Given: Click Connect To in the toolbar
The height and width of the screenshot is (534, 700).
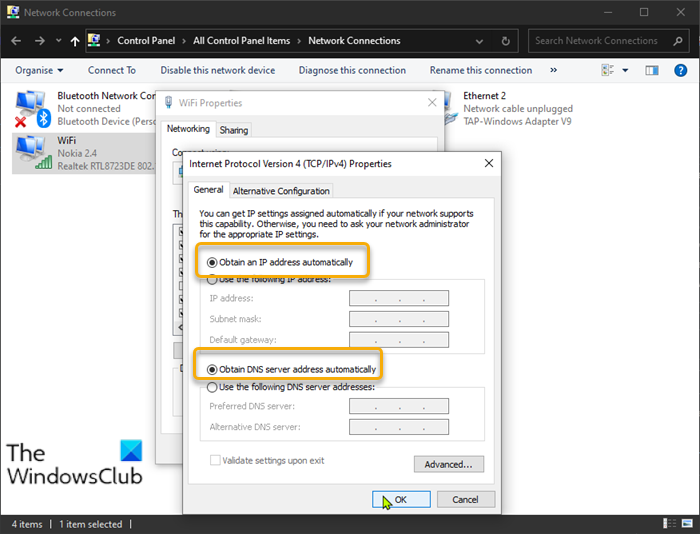Looking at the screenshot, I should (112, 71).
